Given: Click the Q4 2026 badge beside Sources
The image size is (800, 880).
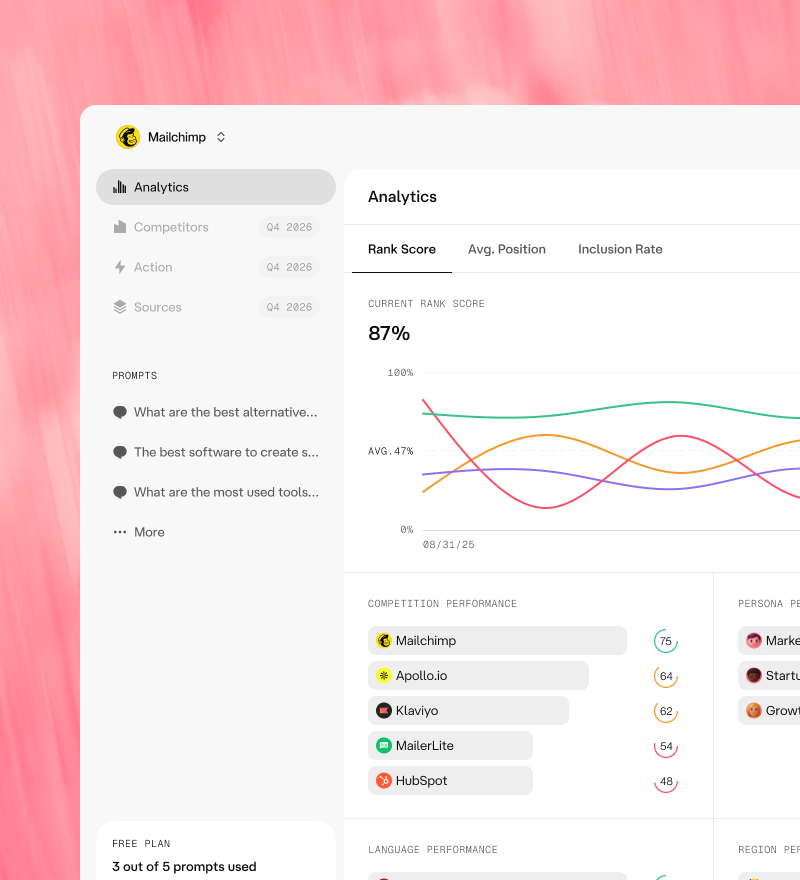Looking at the screenshot, I should [289, 307].
